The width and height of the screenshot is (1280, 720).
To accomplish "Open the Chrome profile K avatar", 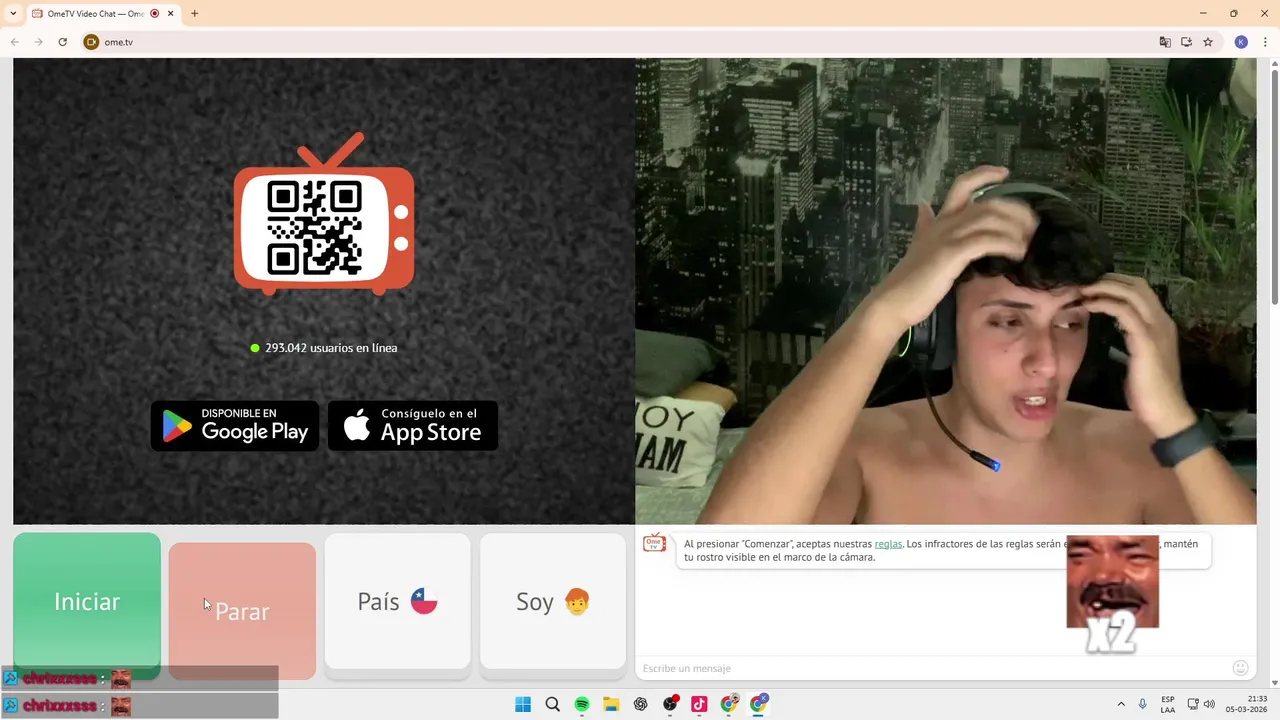I will click(1241, 42).
